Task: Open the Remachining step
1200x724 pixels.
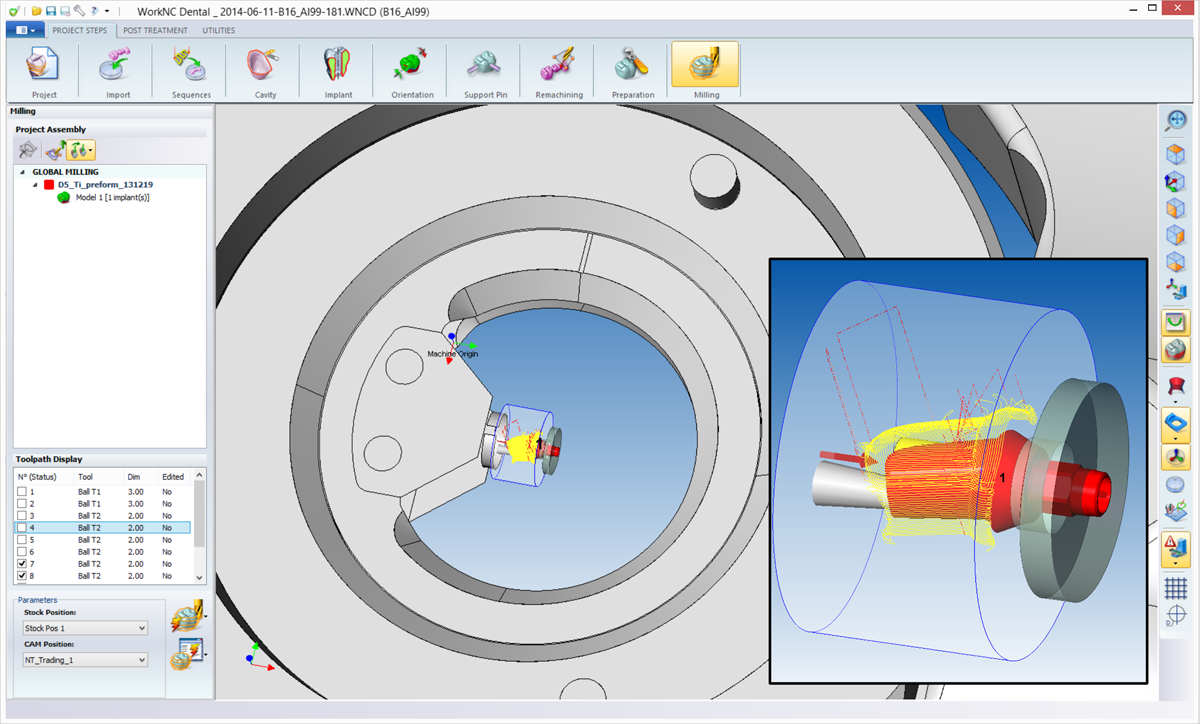Action: click(560, 72)
